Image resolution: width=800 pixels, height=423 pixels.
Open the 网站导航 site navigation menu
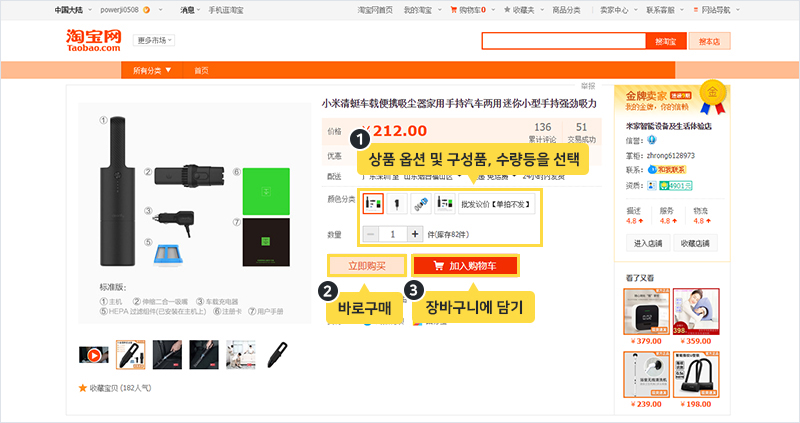[x=716, y=10]
